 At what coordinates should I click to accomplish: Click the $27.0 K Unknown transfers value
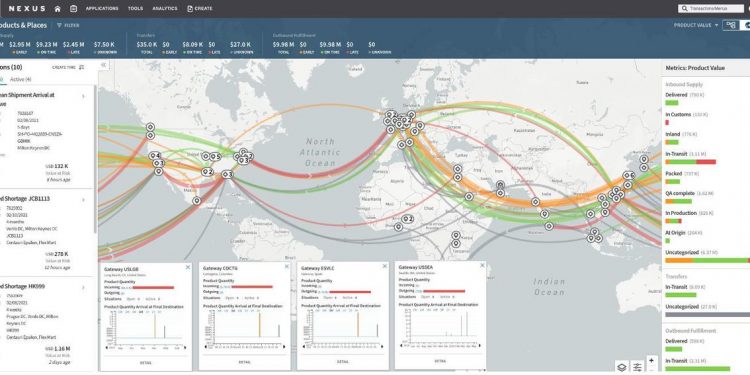pyautogui.click(x=241, y=44)
